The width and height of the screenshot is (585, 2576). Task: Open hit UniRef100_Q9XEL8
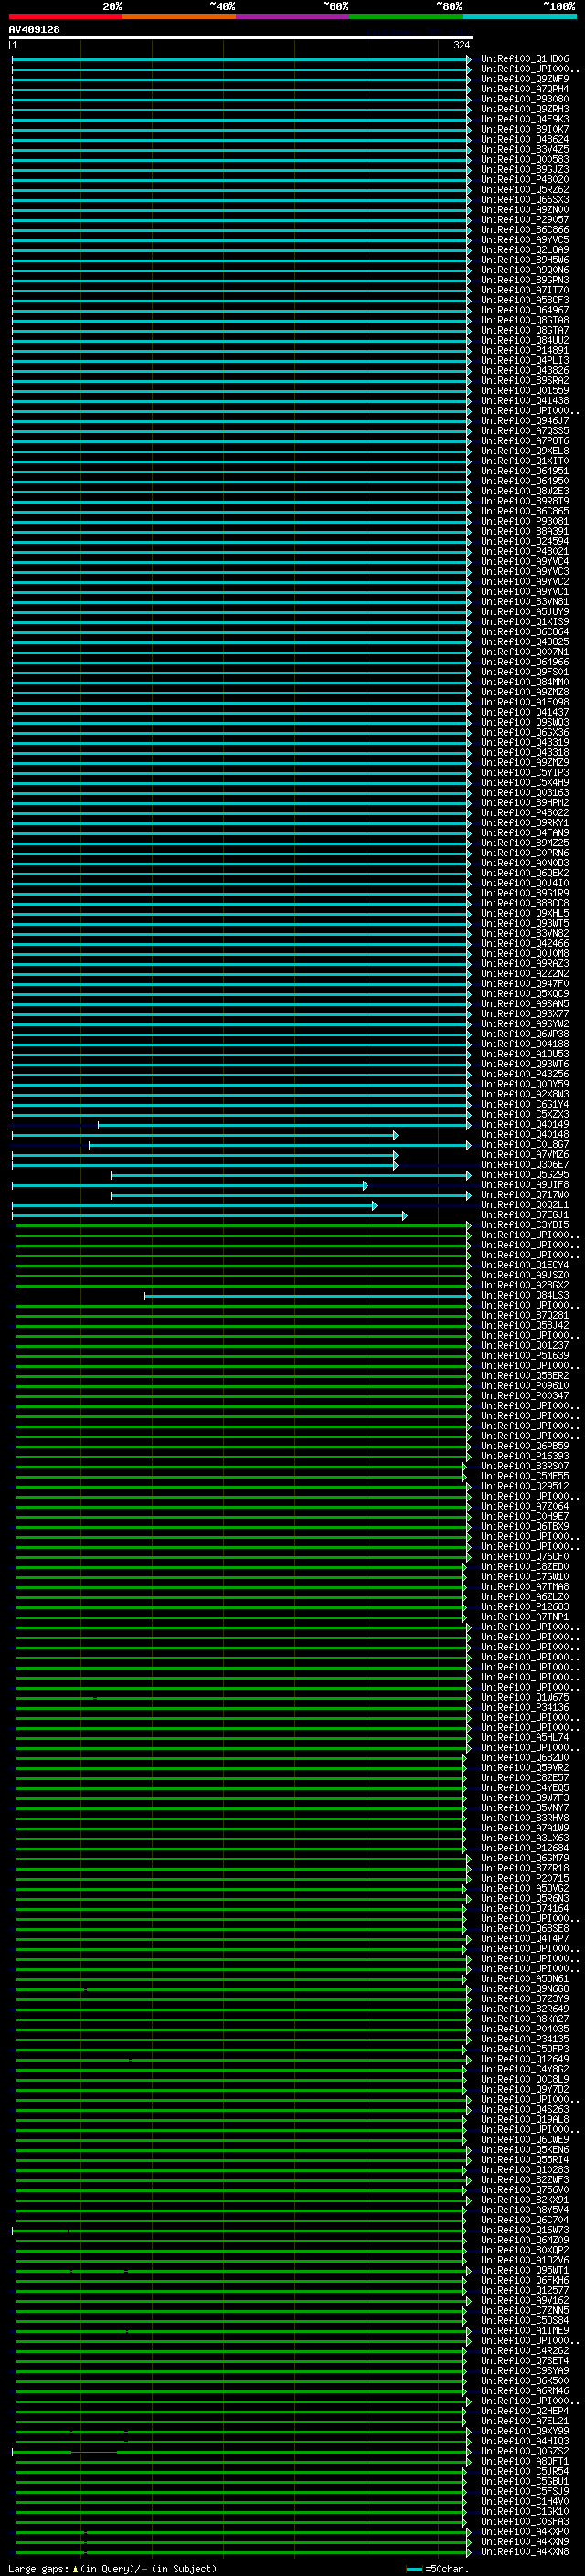click(x=525, y=451)
